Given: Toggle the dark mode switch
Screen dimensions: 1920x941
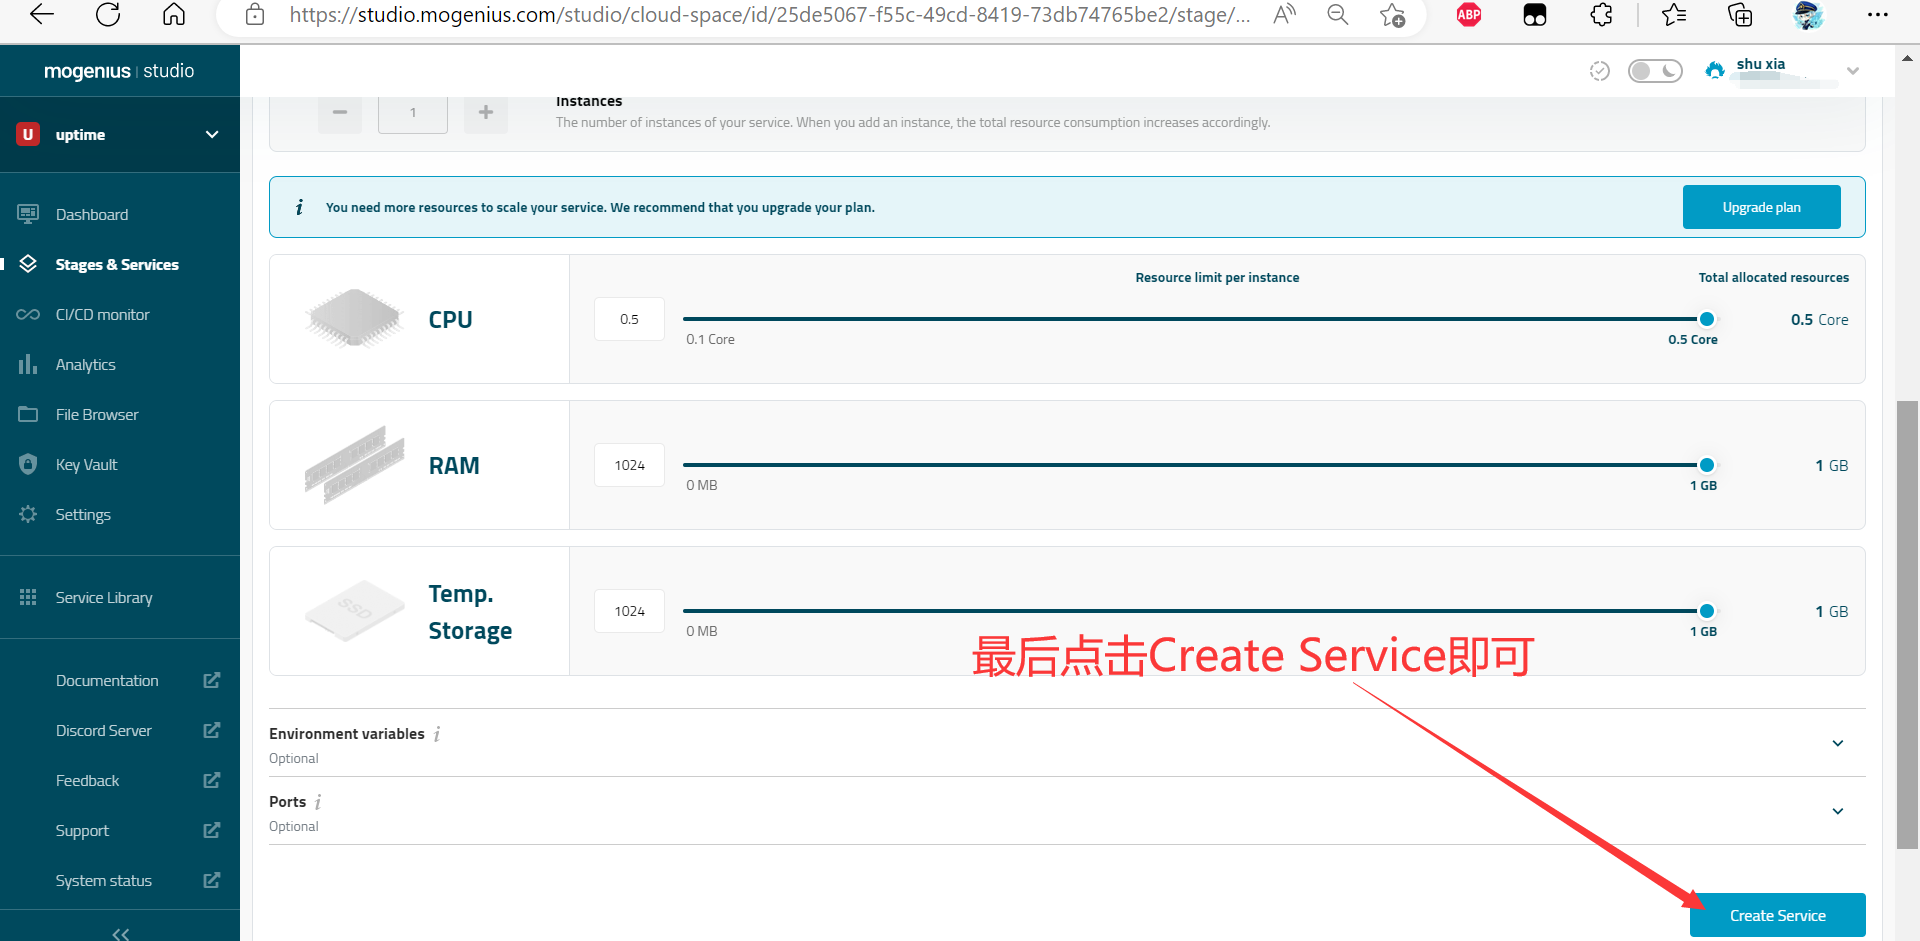Looking at the screenshot, I should click(x=1655, y=71).
